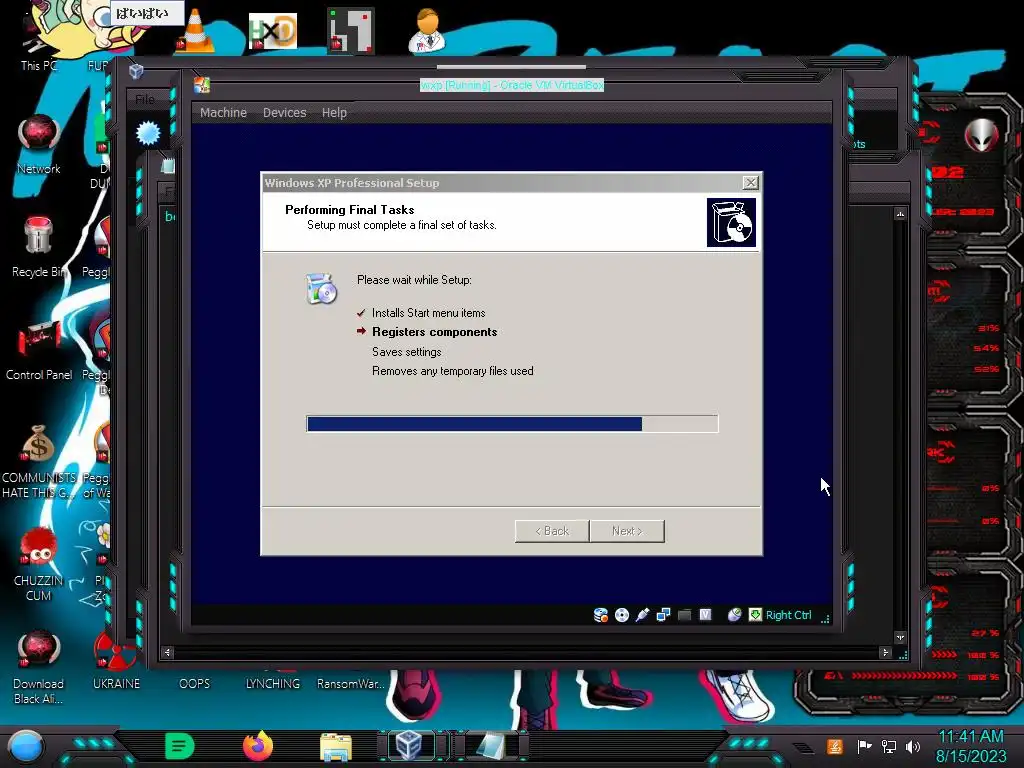Click 'Registers components' task text
The image size is (1024, 768).
point(434,332)
